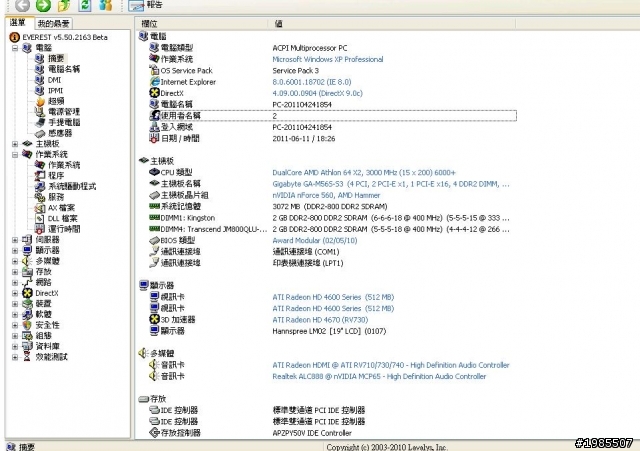This screenshot has height=451, width=640.
Task: Expand the 多媒體 tree node in sidebar
Action: tap(15, 261)
